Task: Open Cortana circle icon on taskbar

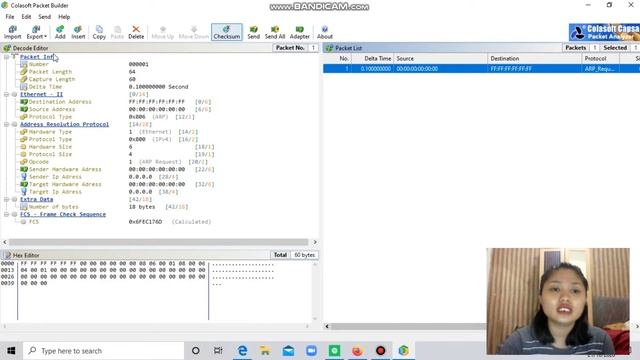Action: 196,351
